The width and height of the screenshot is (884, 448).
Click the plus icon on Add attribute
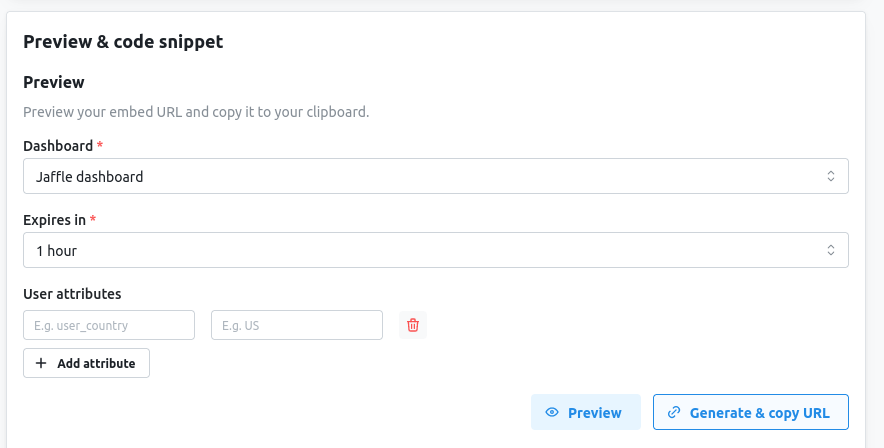click(41, 363)
